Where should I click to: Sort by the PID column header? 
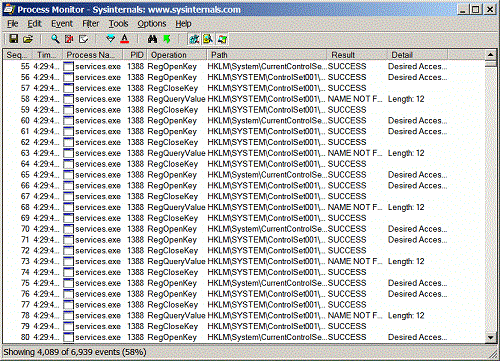(135, 55)
